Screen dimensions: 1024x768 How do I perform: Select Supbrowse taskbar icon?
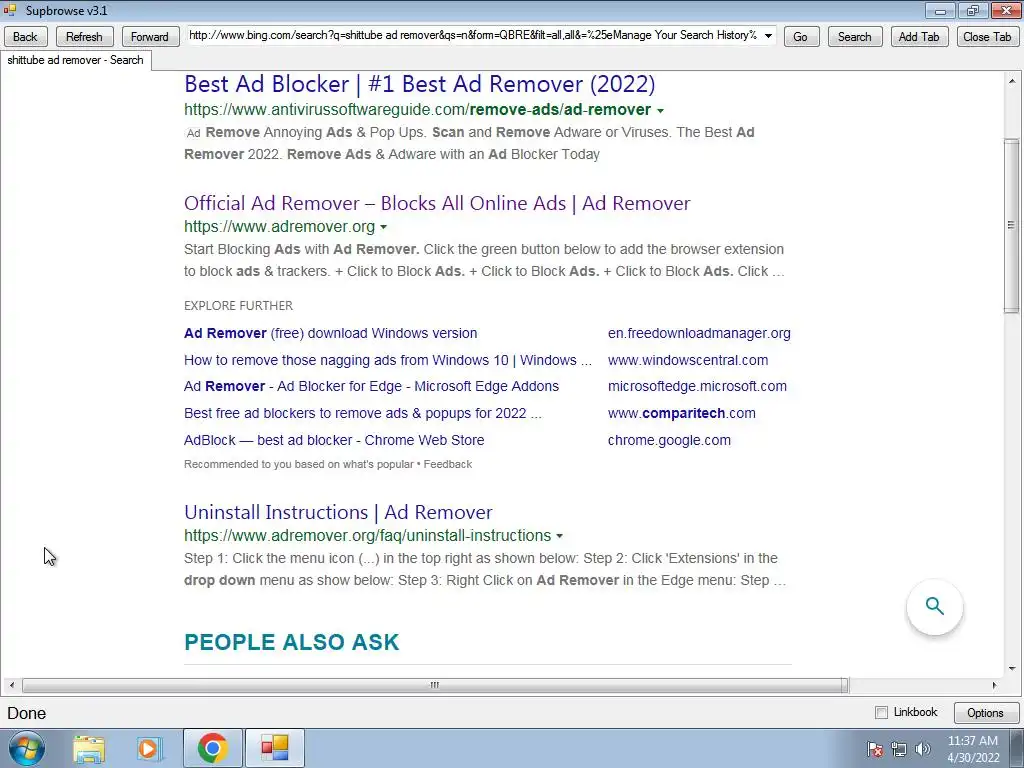click(x=274, y=748)
